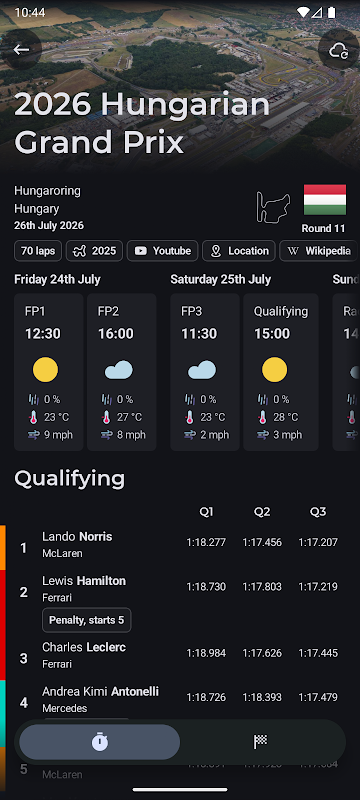Image resolution: width=360 pixels, height=800 pixels.
Task: Select the qualifying stopwatch tab
Action: tap(99, 742)
